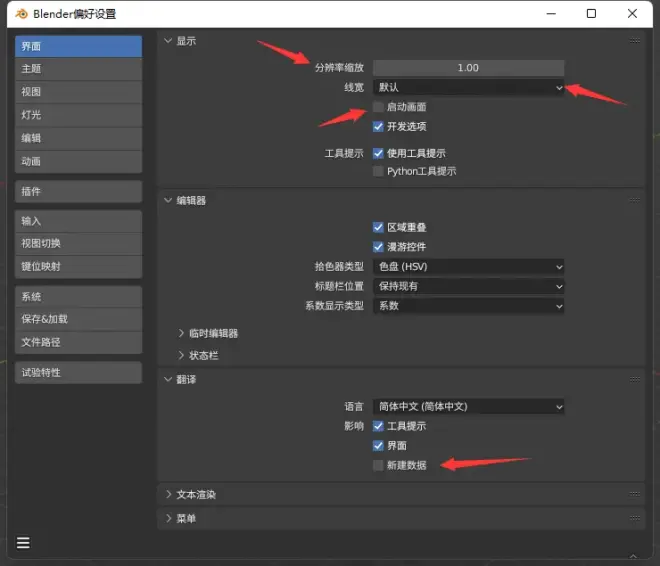This screenshot has width=660, height=566.
Task: Expand the 文本渲染 panel
Action: point(168,494)
